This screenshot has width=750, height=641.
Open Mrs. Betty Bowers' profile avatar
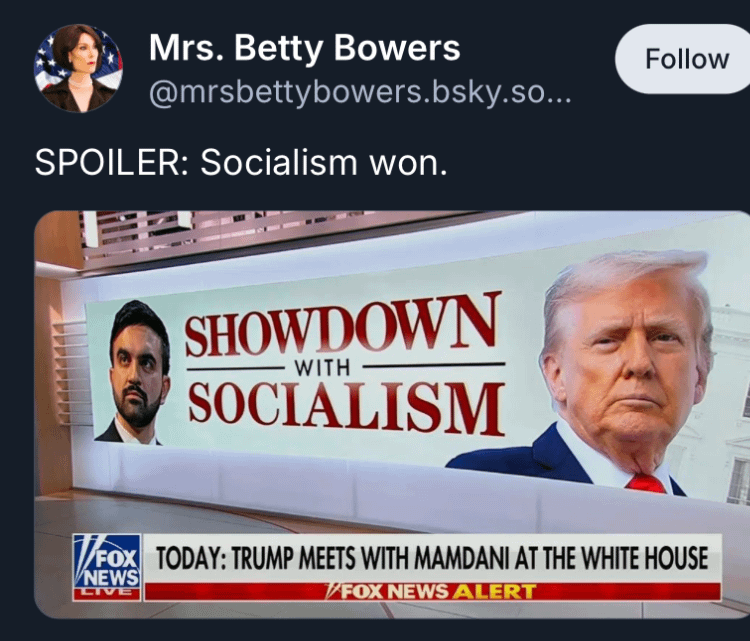click(x=78, y=68)
